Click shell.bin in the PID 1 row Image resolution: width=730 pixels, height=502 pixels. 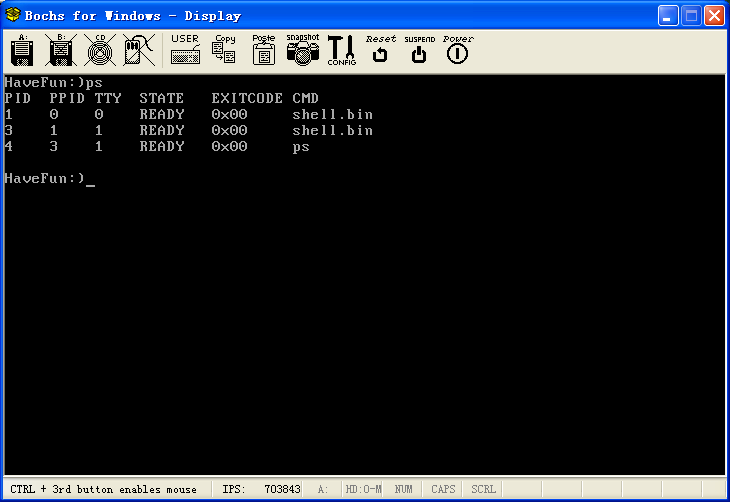click(332, 114)
